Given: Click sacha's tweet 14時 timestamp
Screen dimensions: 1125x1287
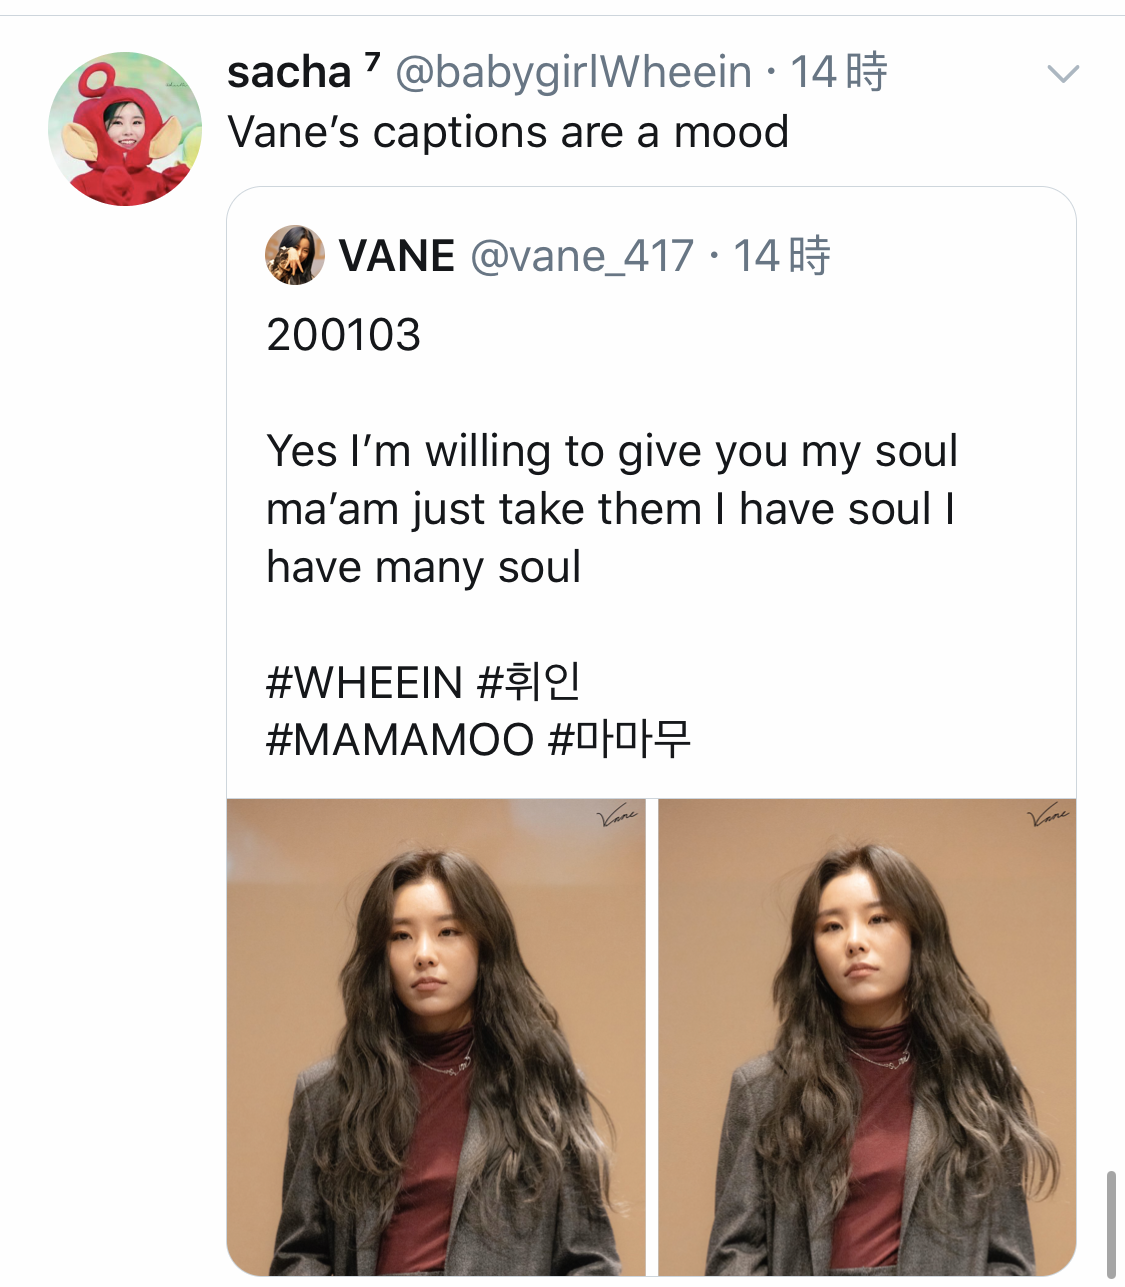Looking at the screenshot, I should (x=838, y=73).
